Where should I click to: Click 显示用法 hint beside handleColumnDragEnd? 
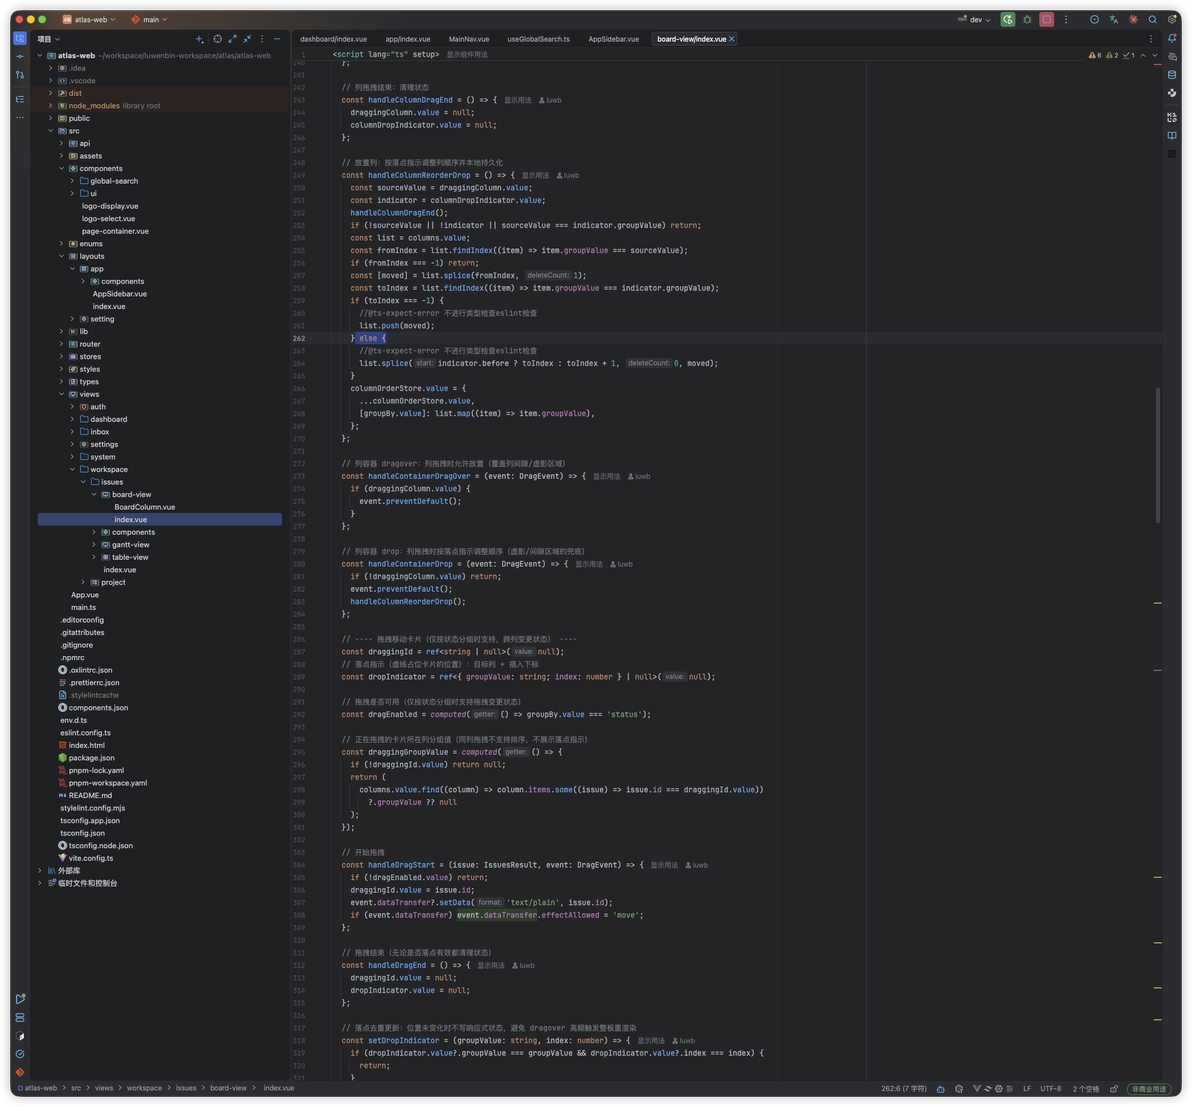[x=517, y=100]
